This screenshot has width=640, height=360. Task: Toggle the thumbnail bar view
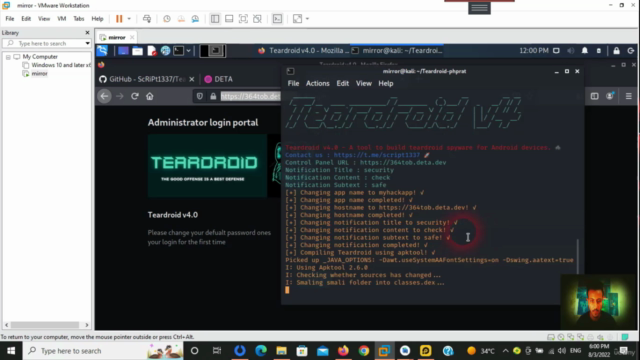click(229, 19)
